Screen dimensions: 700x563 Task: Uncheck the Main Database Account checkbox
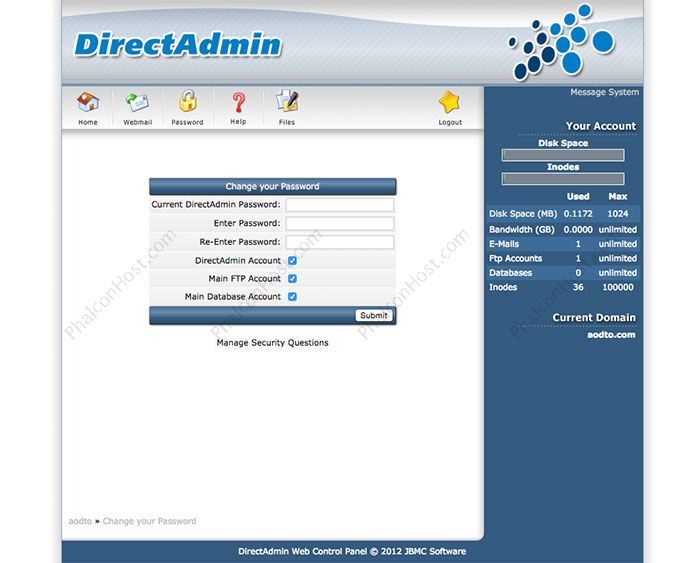point(292,296)
